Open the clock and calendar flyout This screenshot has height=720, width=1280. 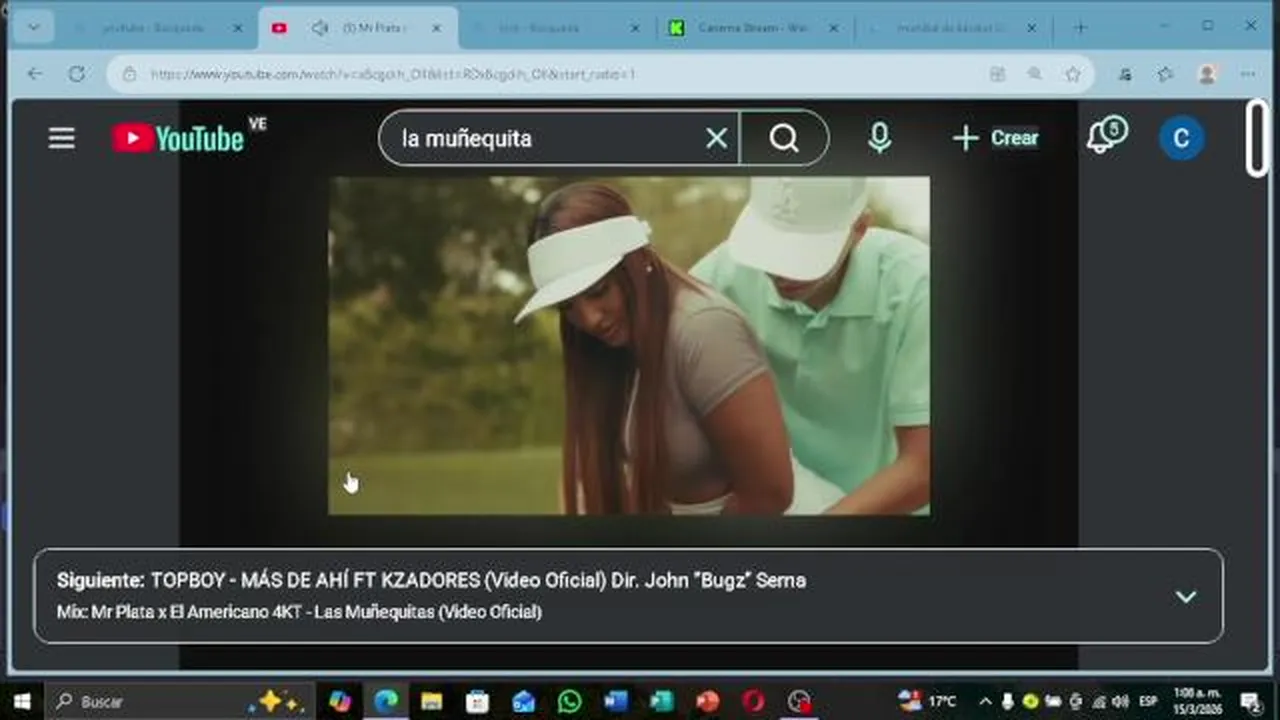(x=1197, y=702)
